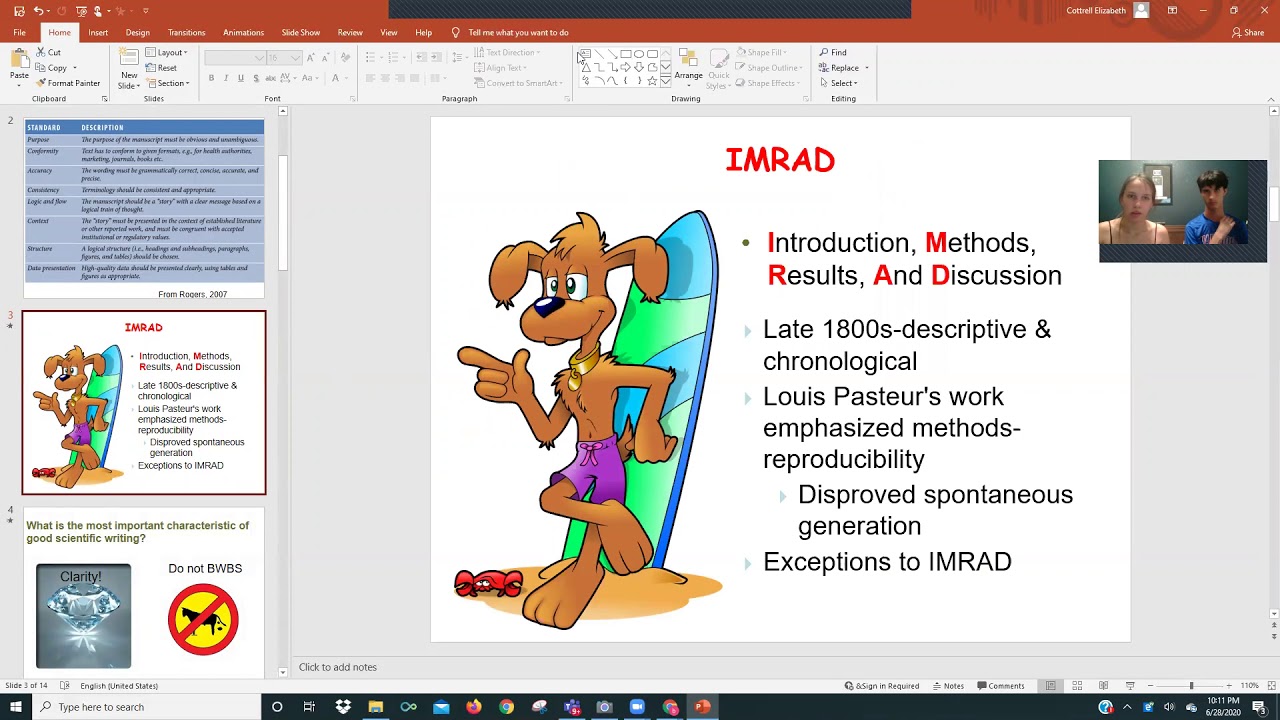Image resolution: width=1280 pixels, height=720 pixels.
Task: Switch to the Slide Show tab
Action: coord(301,32)
